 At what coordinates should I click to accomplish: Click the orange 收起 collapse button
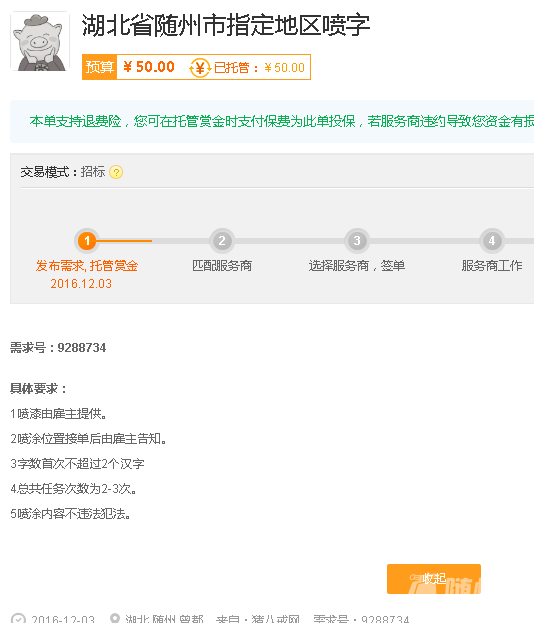click(x=434, y=579)
